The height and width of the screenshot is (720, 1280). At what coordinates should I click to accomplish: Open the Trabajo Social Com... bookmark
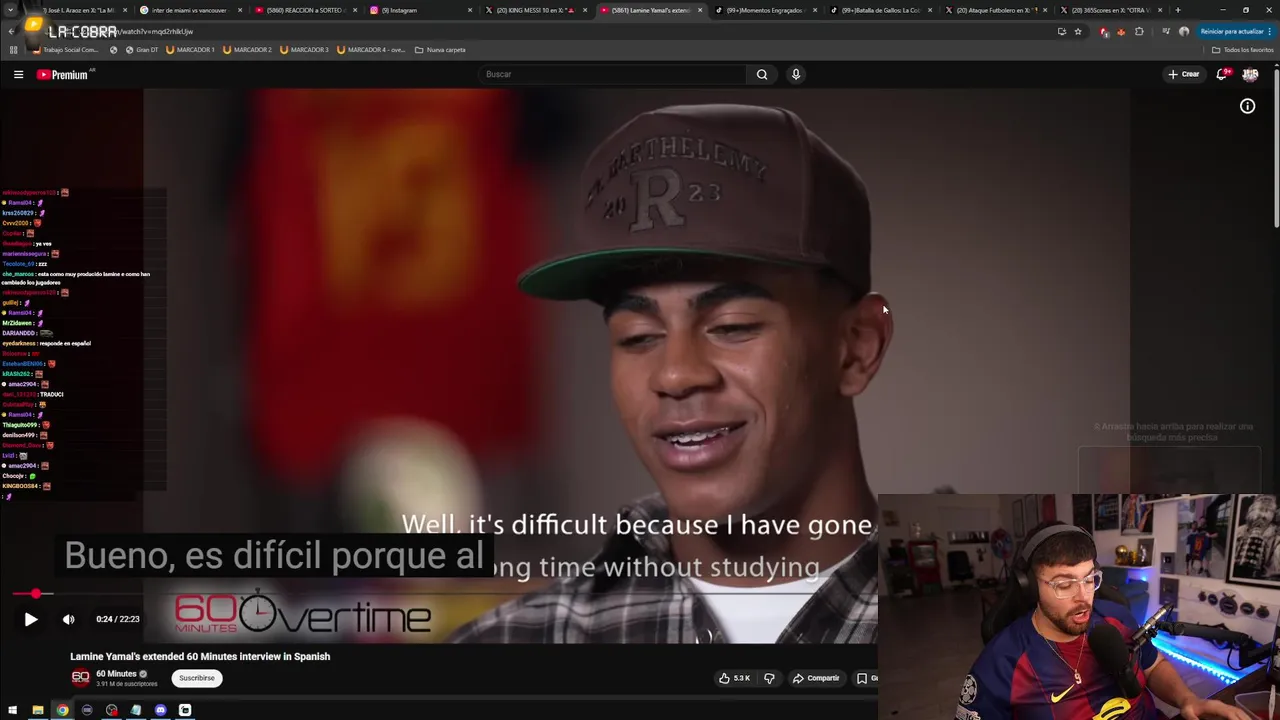[66, 49]
